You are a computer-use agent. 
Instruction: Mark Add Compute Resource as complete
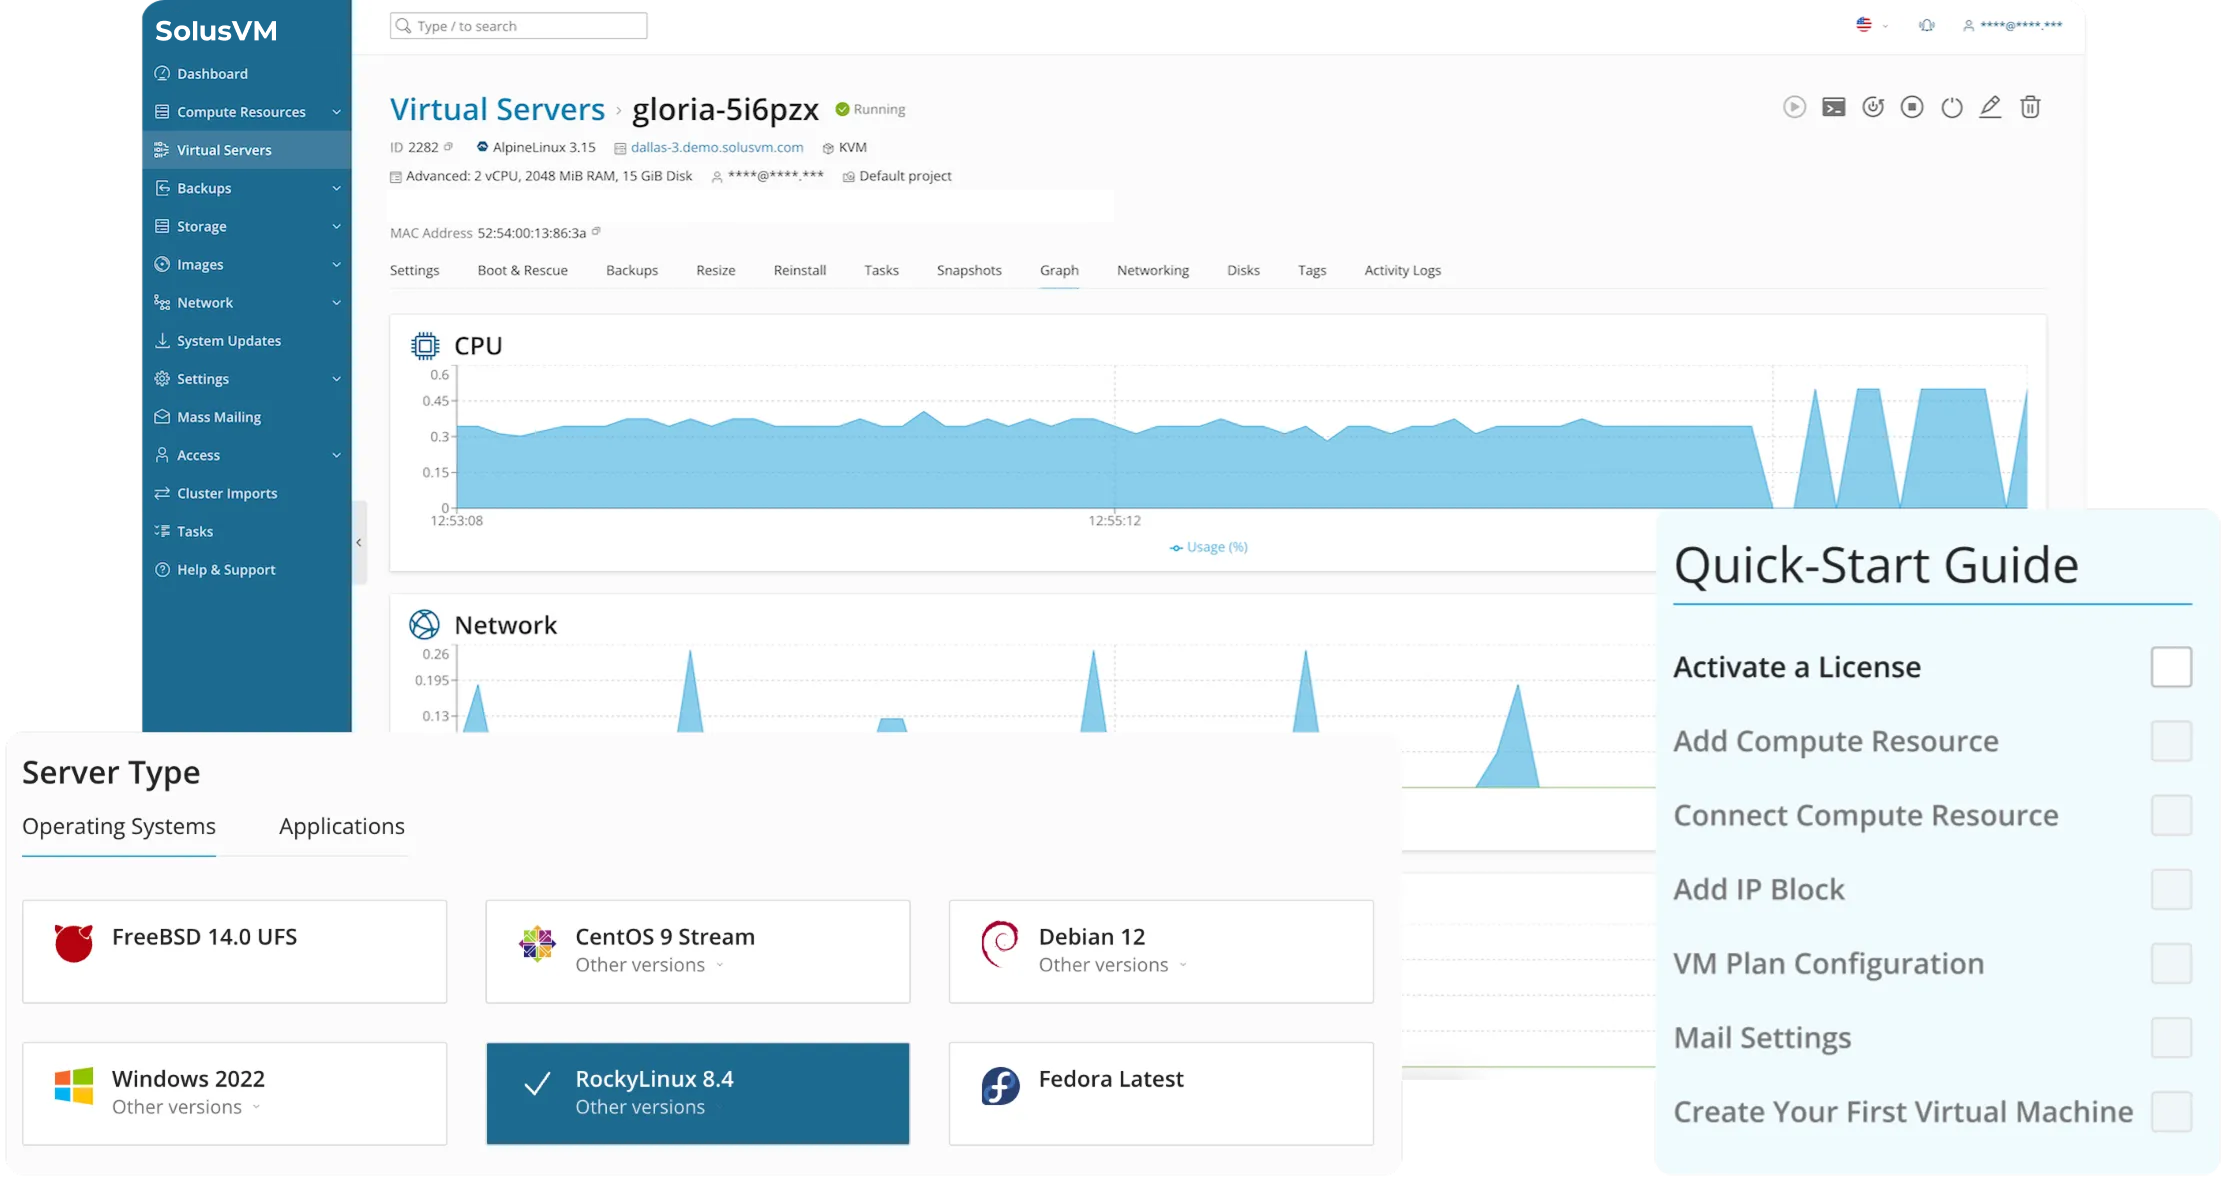tap(2172, 741)
